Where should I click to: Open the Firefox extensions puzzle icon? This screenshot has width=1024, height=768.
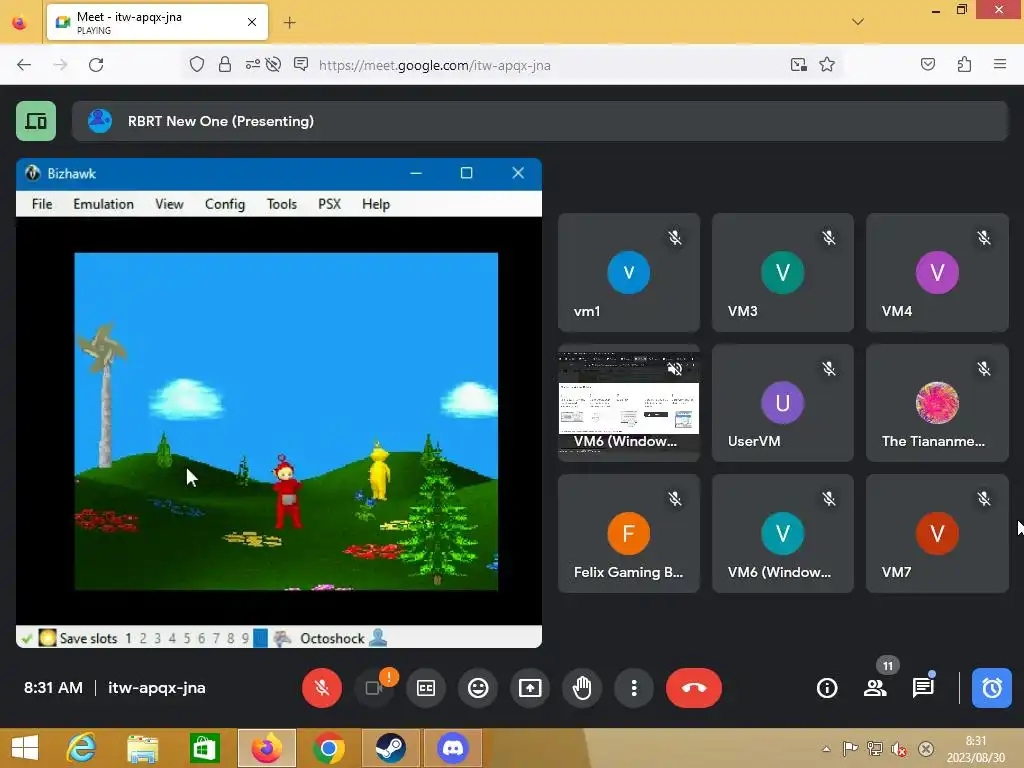click(964, 65)
